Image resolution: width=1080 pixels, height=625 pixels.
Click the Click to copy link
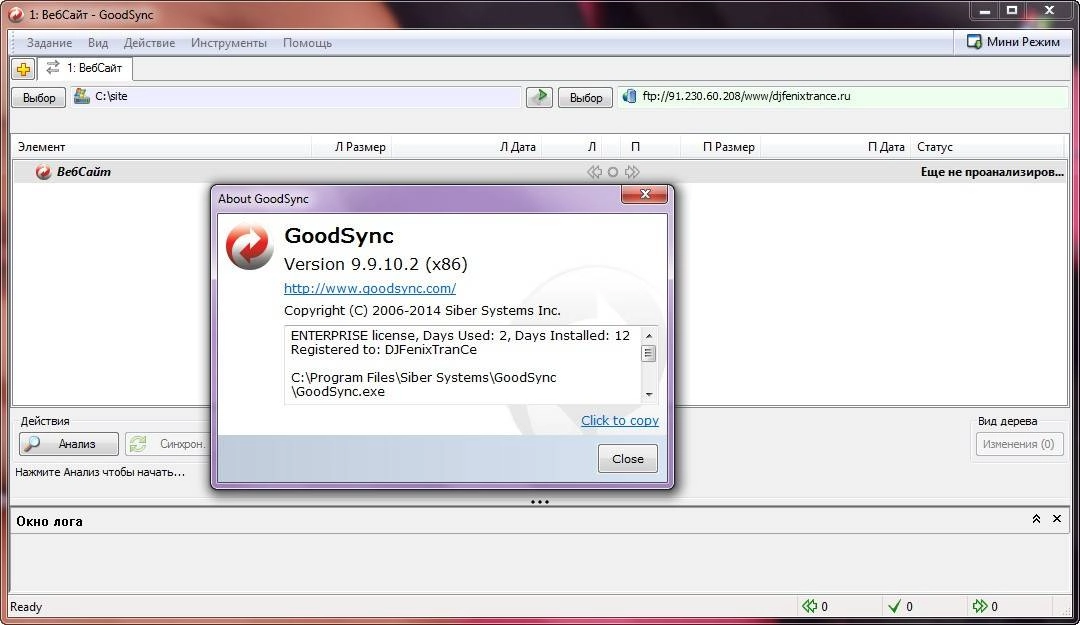pyautogui.click(x=620, y=420)
